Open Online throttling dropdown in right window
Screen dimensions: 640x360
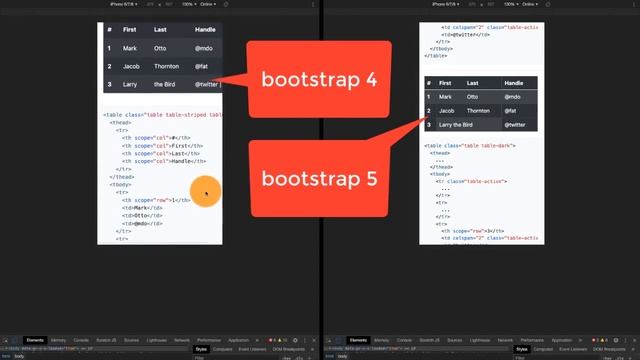[x=530, y=4]
